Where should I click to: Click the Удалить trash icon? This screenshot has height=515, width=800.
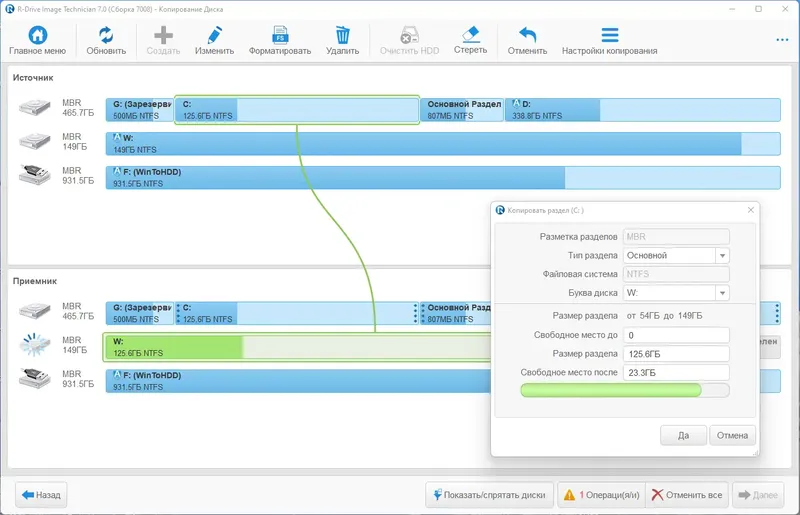click(x=342, y=35)
